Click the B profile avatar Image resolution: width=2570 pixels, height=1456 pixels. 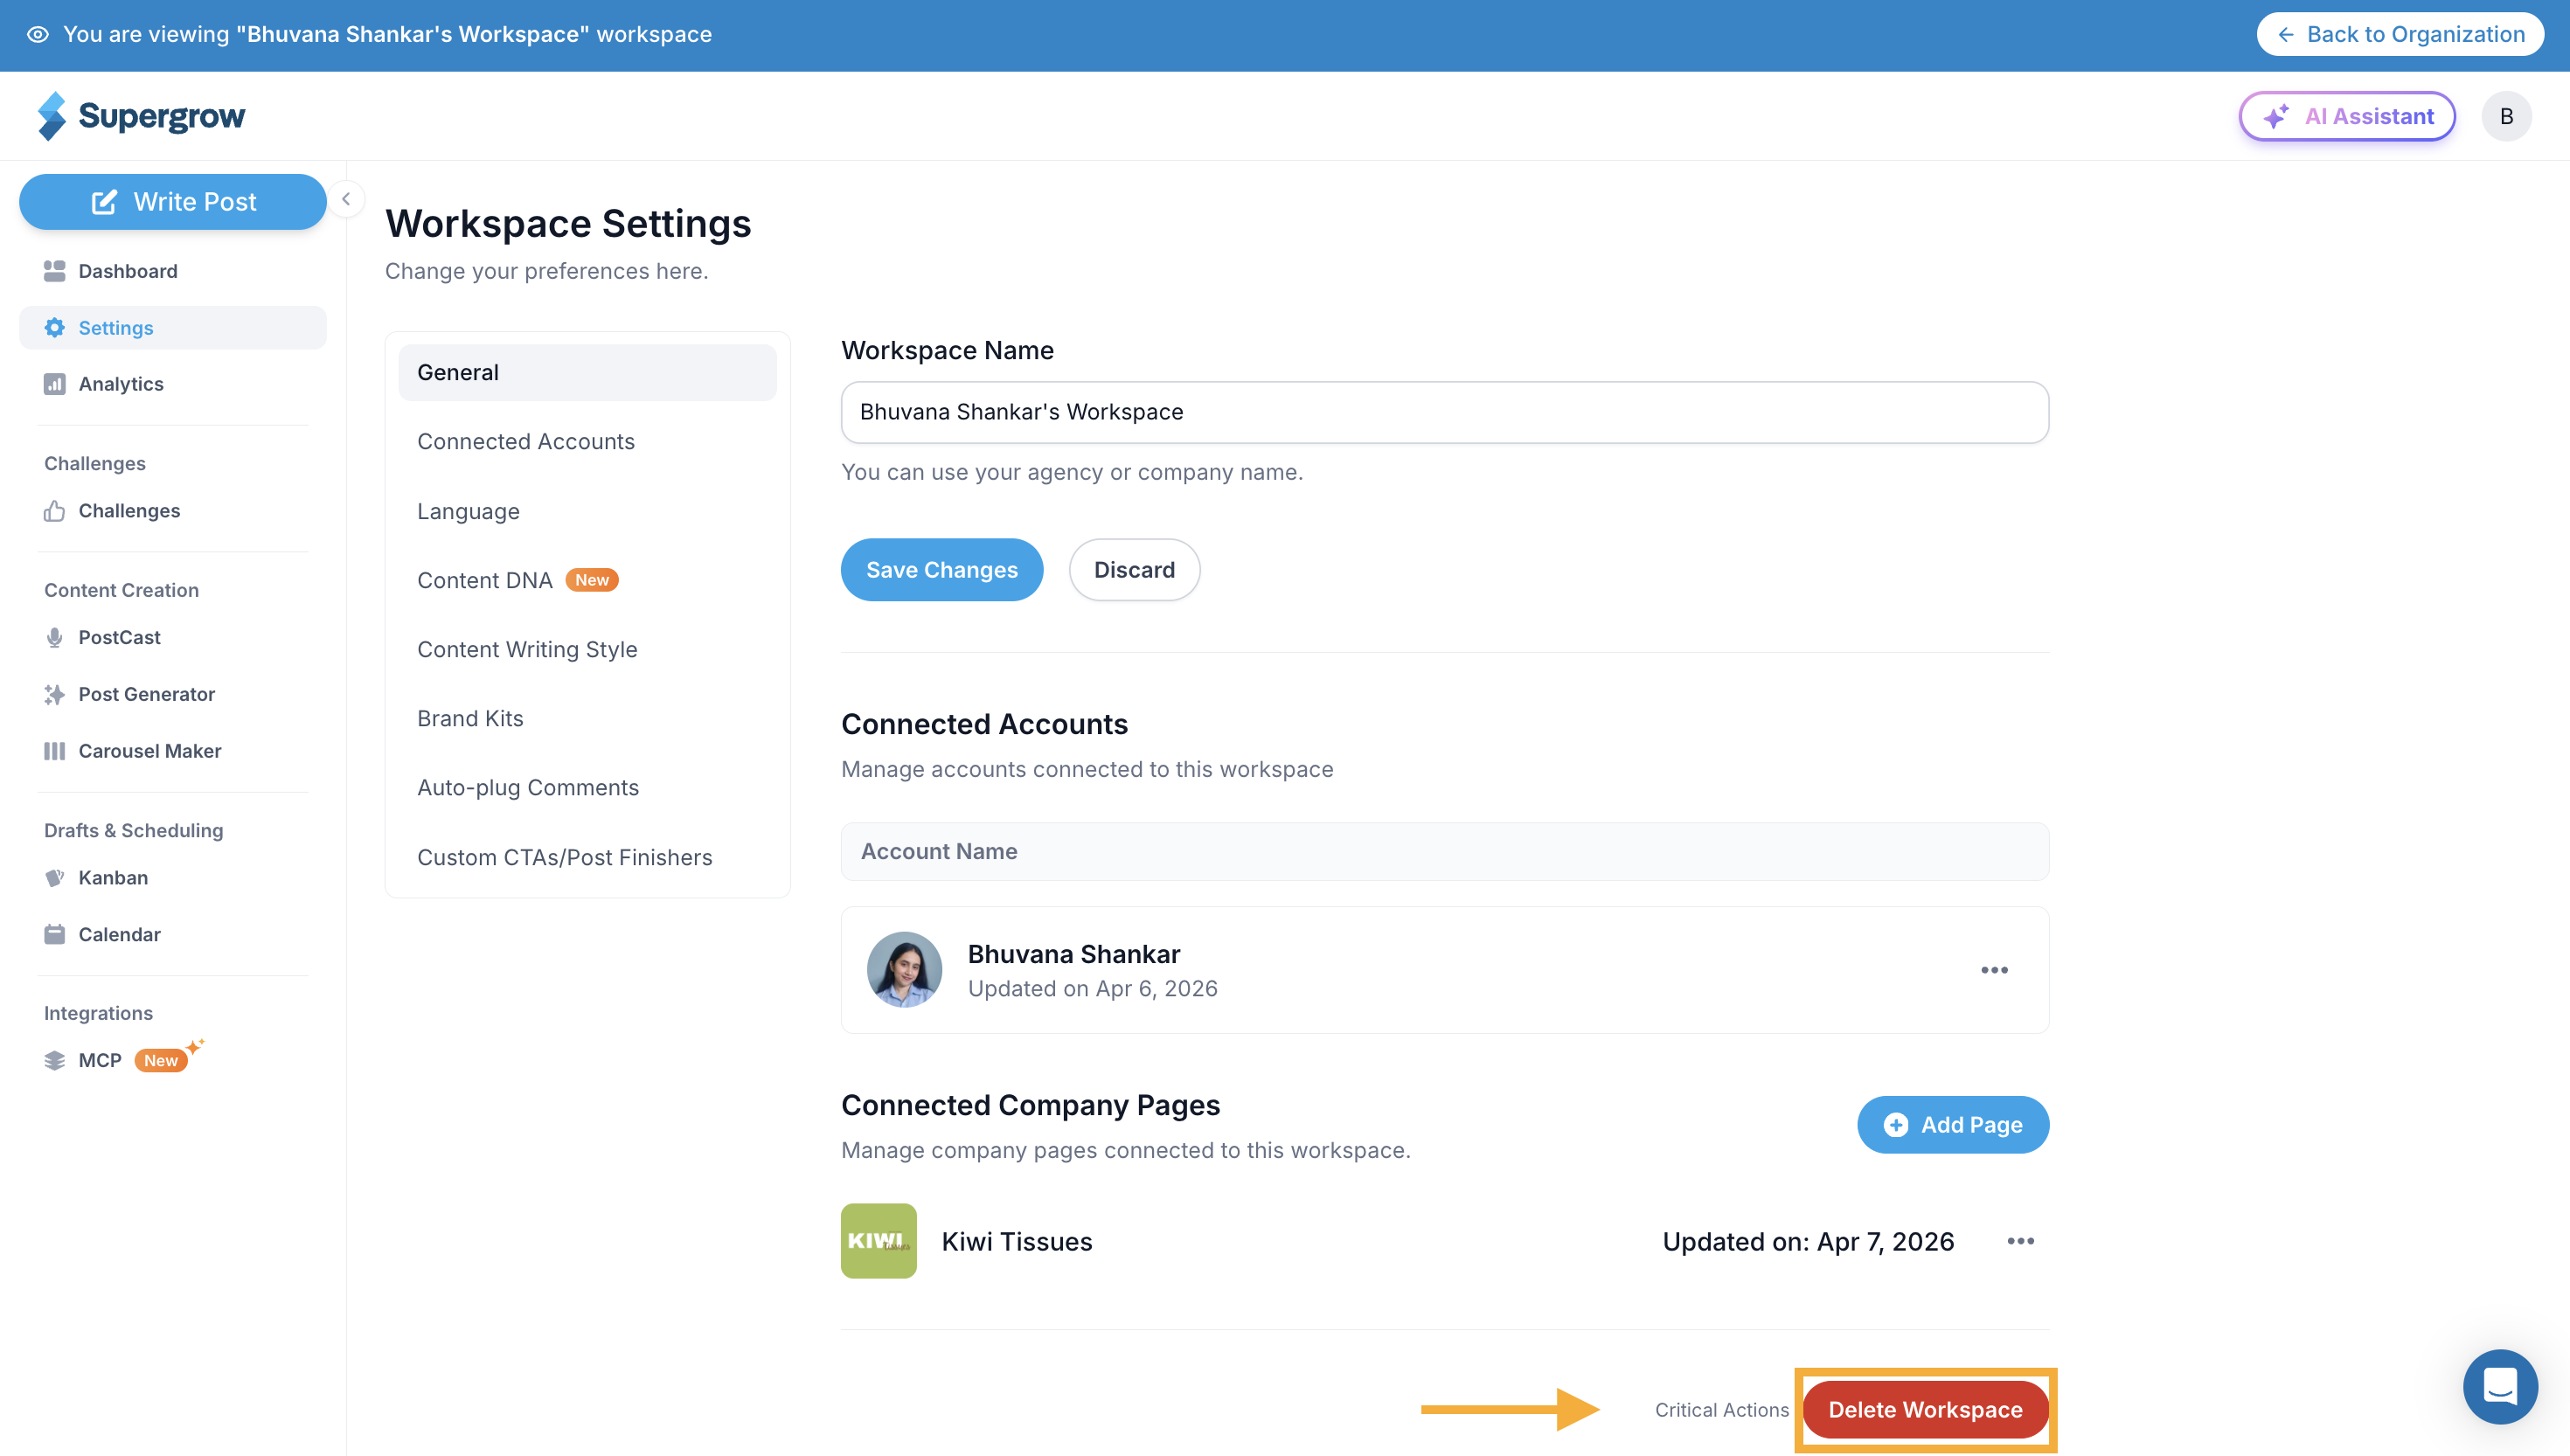[x=2506, y=116]
